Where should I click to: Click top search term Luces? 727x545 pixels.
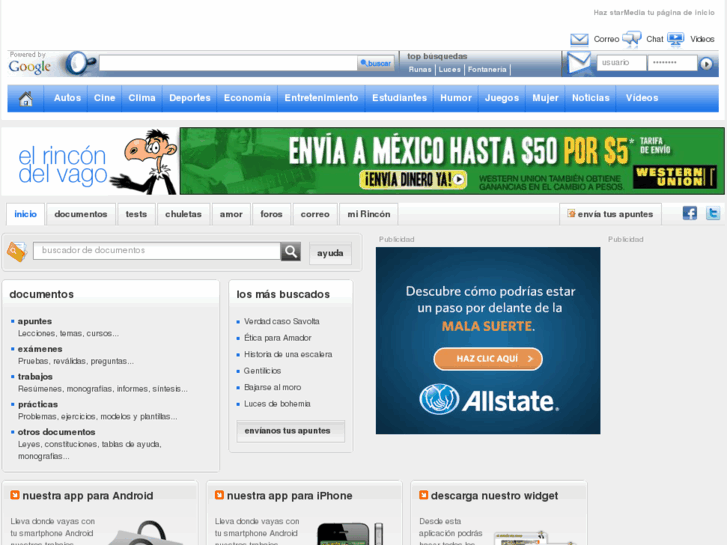pyautogui.click(x=450, y=70)
